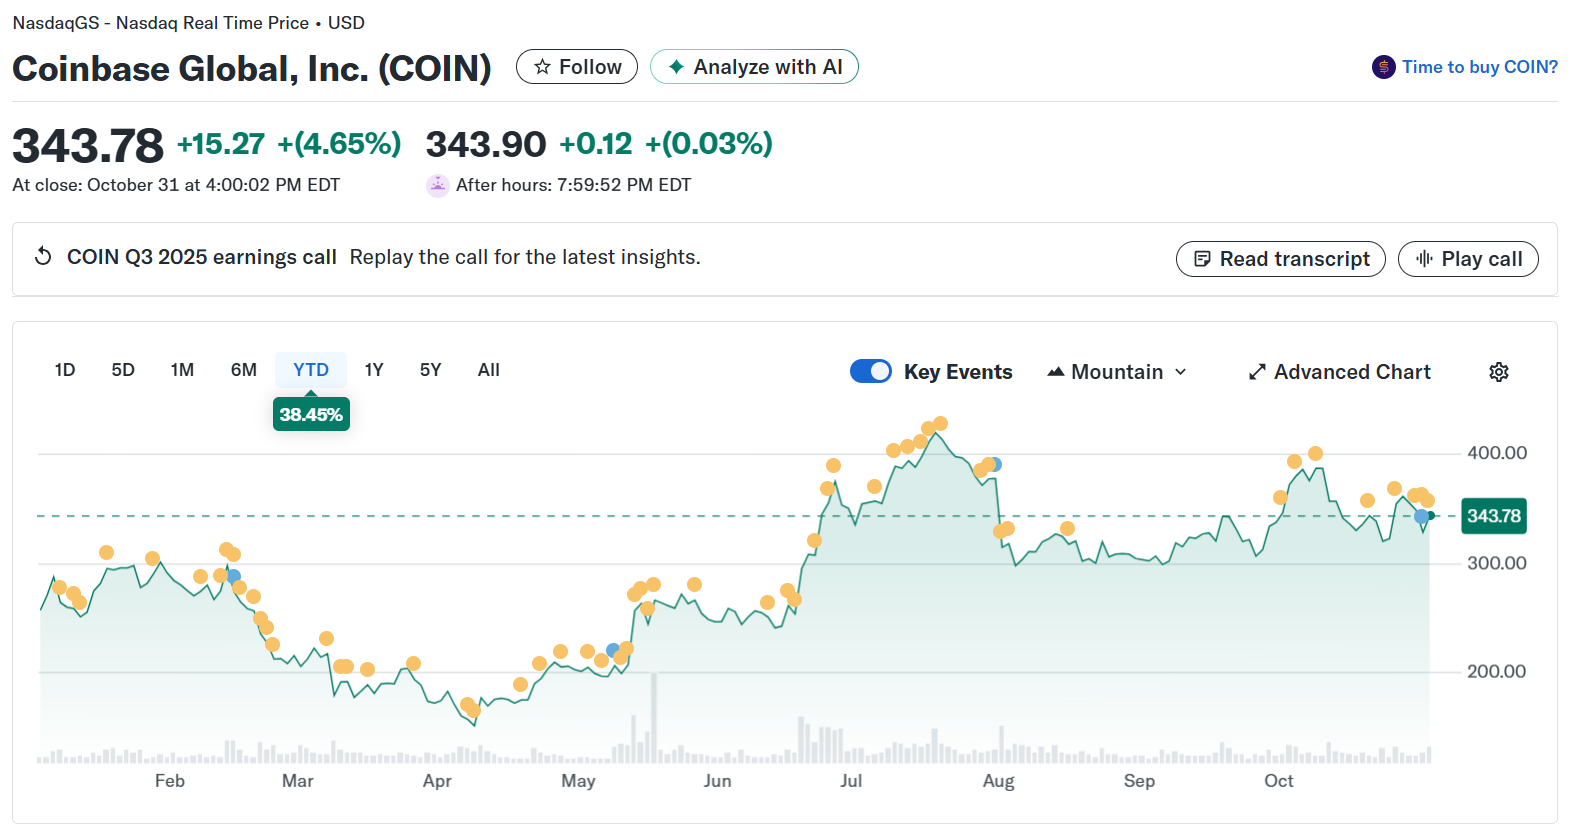
Task: Switch to the 1Y chart view
Action: pos(374,369)
